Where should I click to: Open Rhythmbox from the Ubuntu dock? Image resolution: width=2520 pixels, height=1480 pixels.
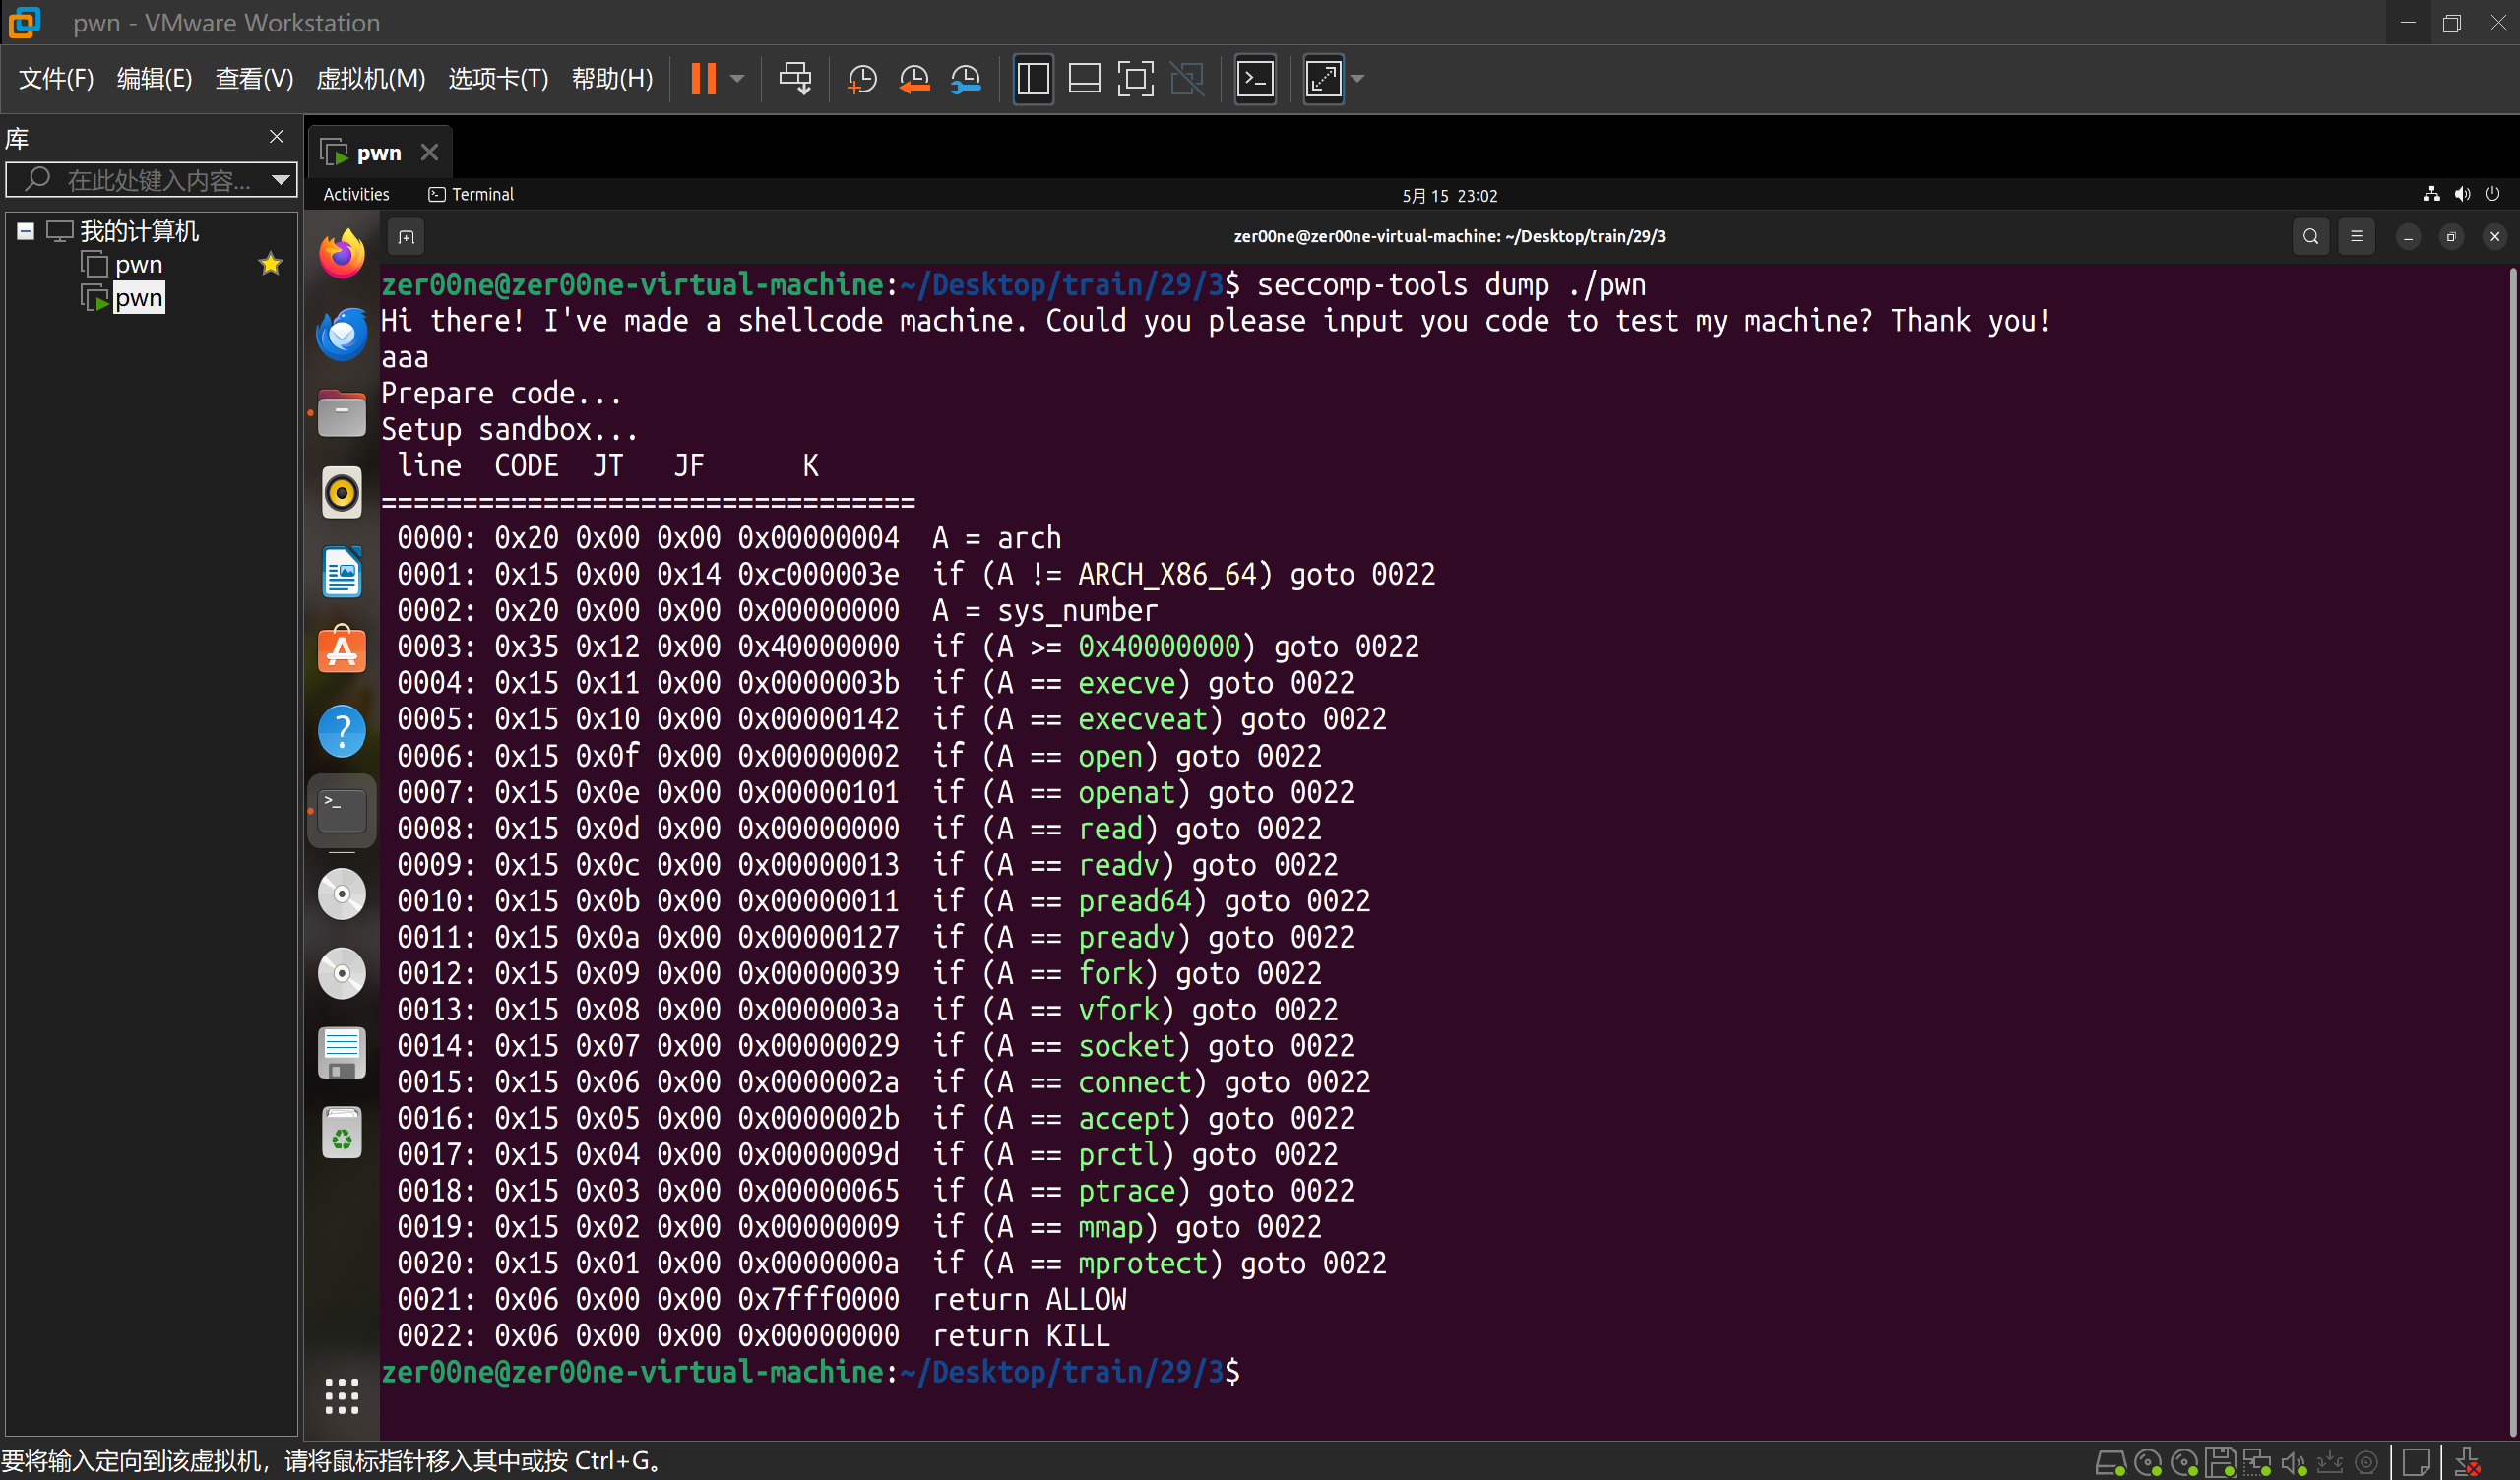[342, 493]
